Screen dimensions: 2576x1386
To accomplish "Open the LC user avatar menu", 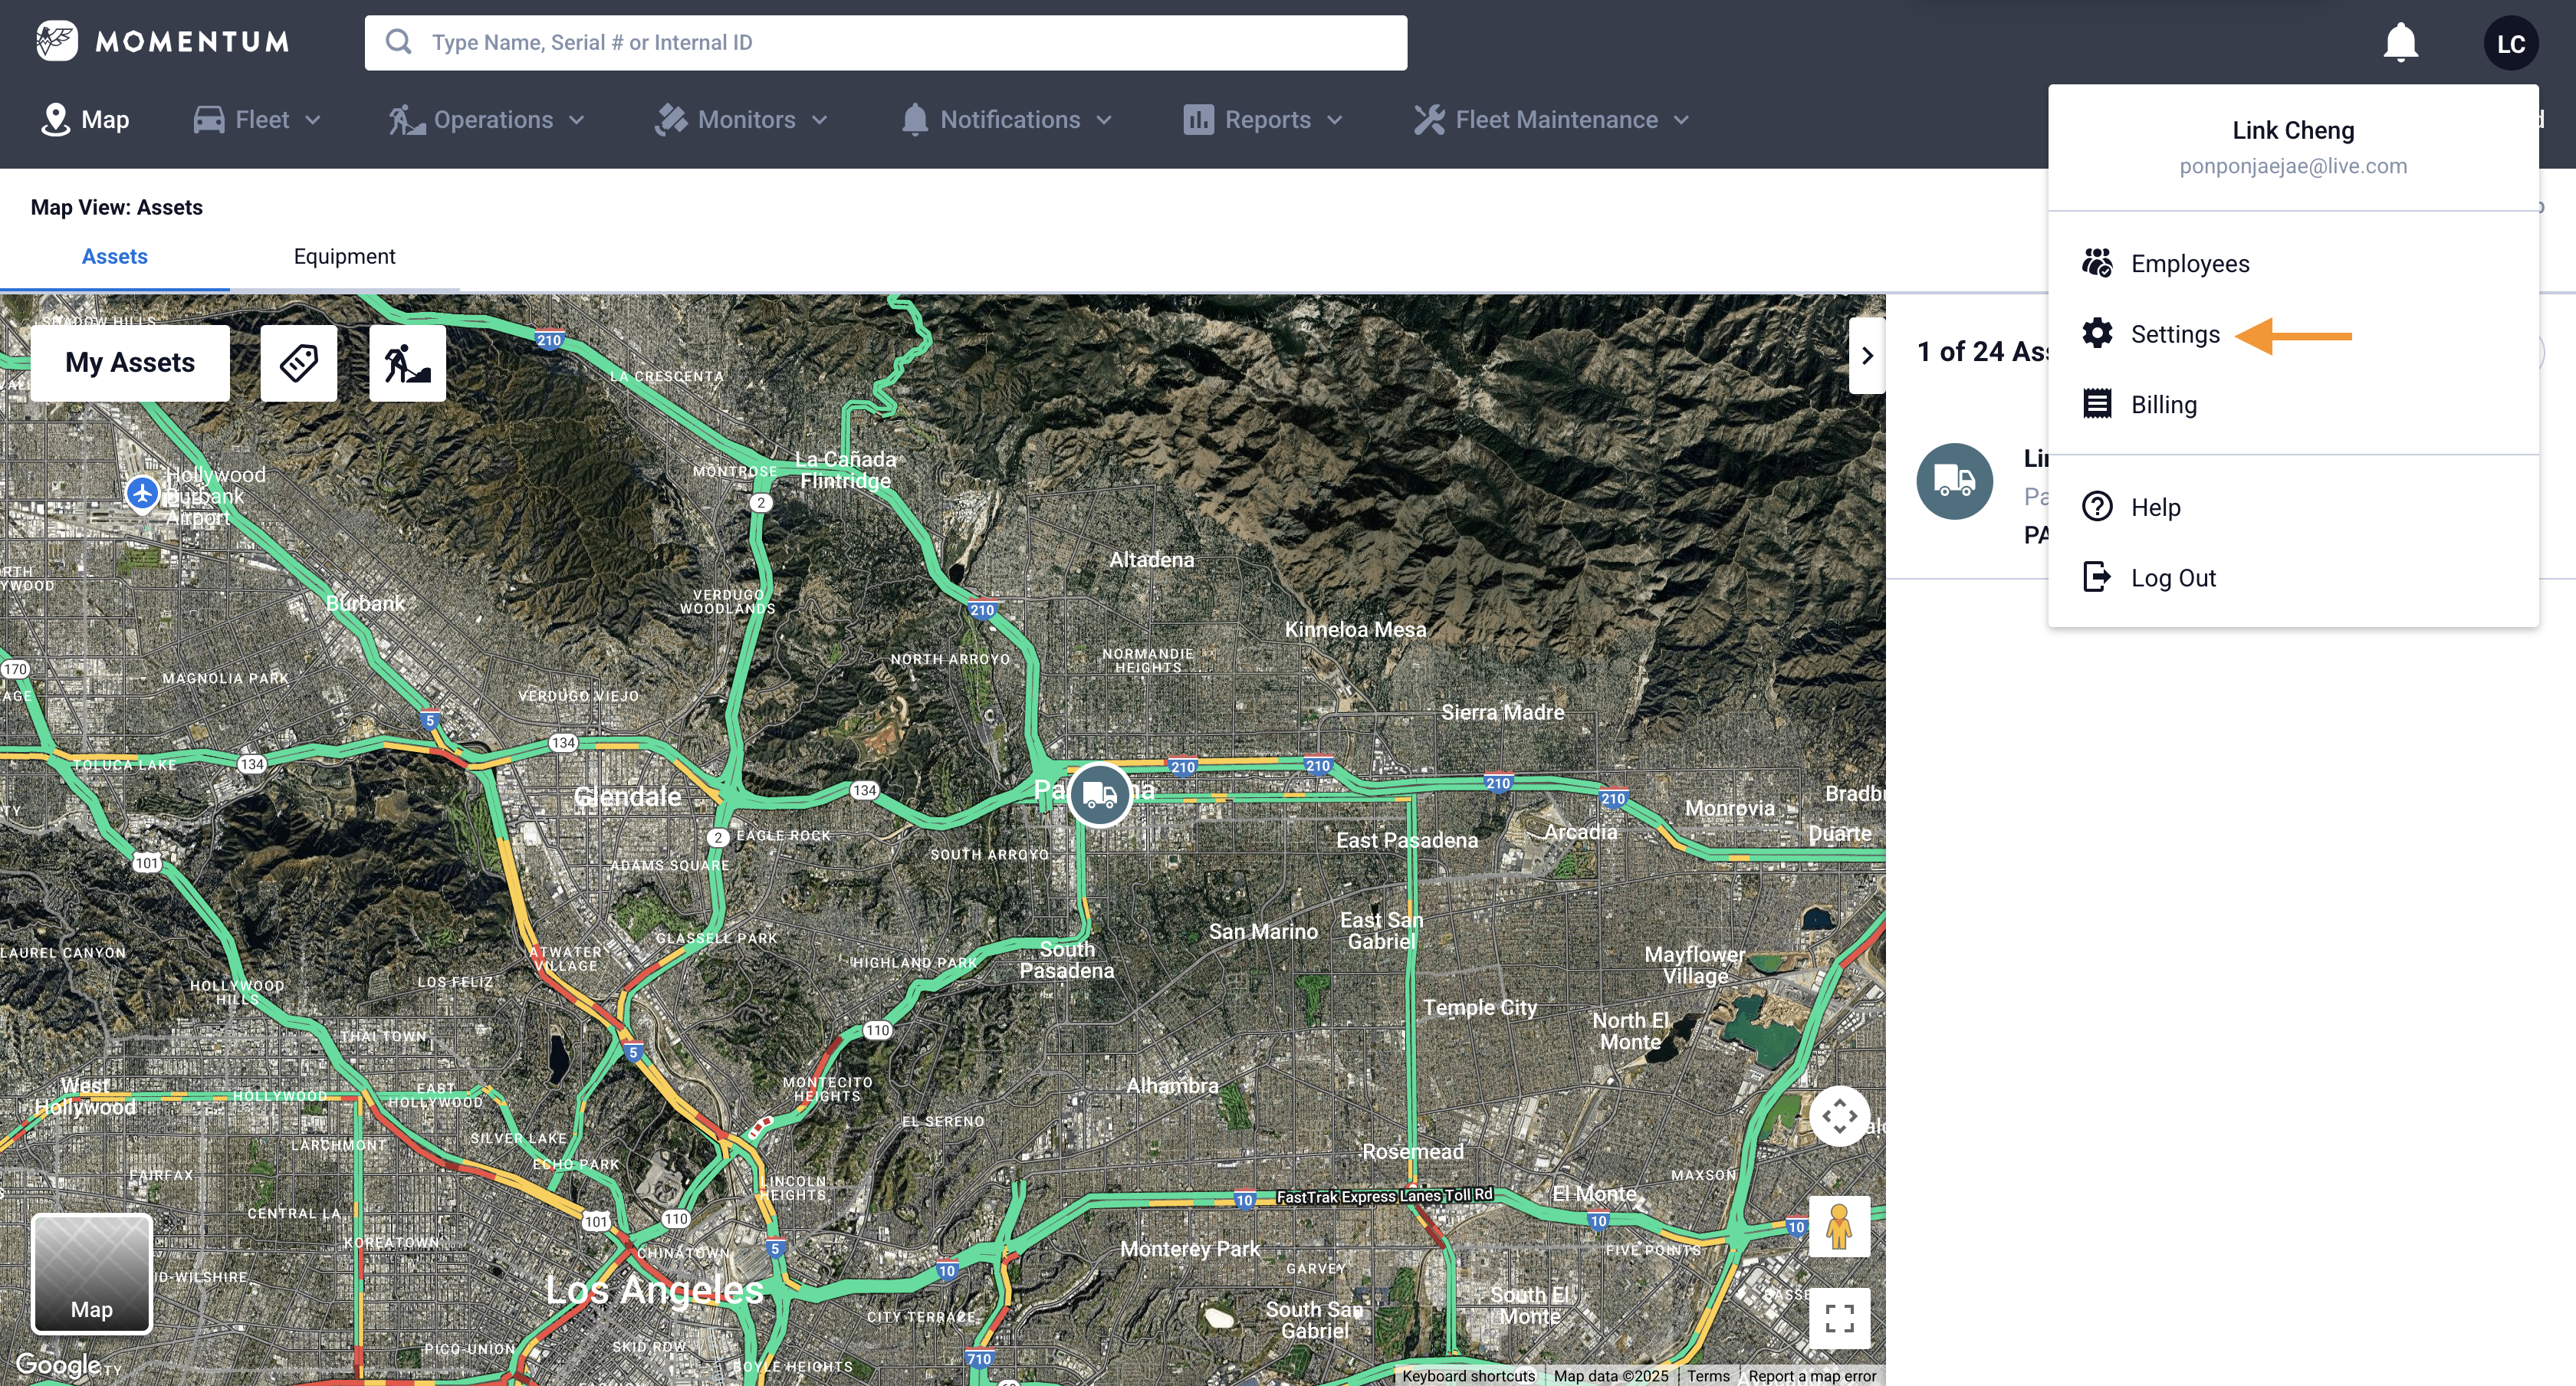I will pyautogui.click(x=2510, y=43).
